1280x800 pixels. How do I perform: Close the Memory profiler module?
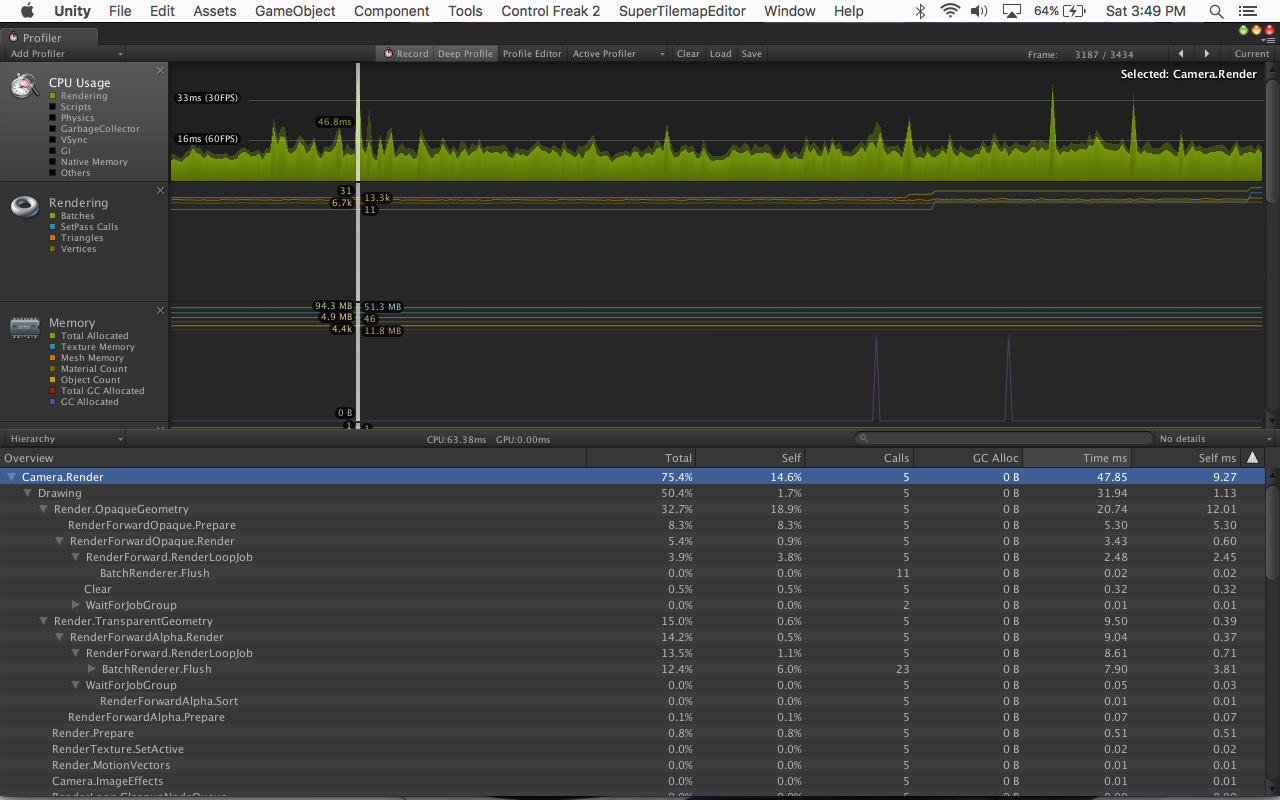pos(161,310)
